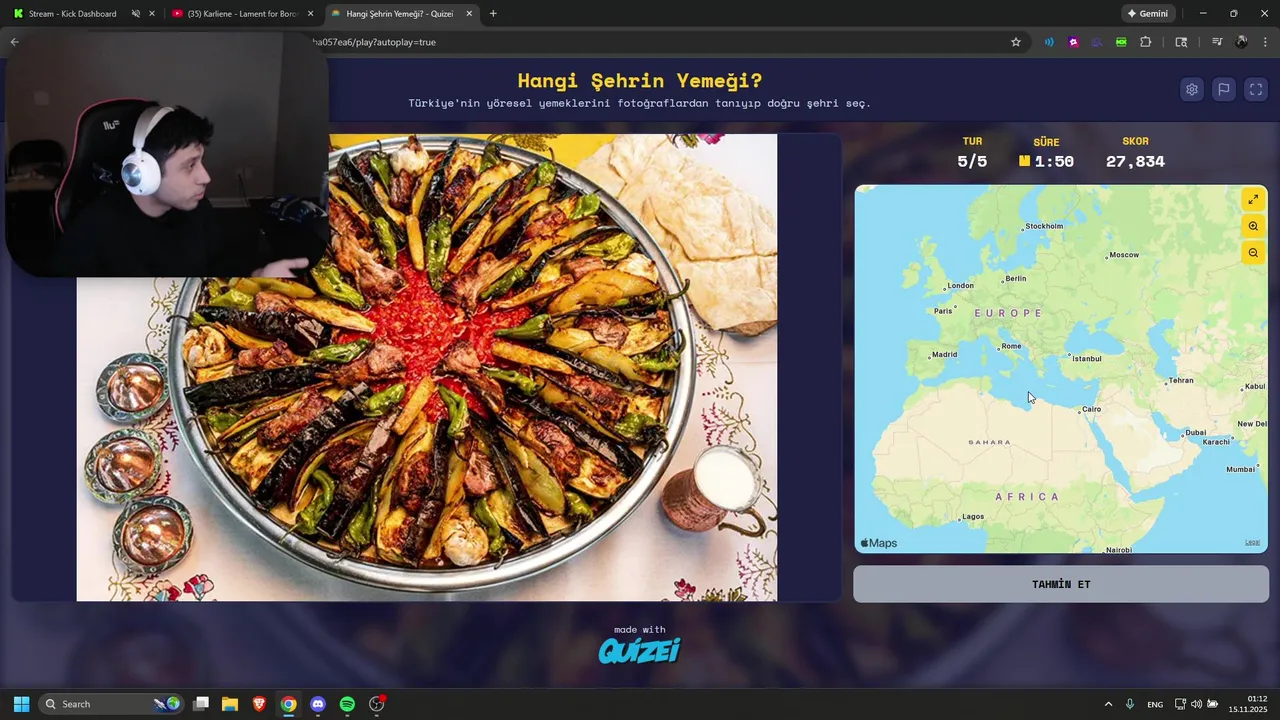Open the tab search screen icon
The image size is (1280, 720).
coord(1181,42)
